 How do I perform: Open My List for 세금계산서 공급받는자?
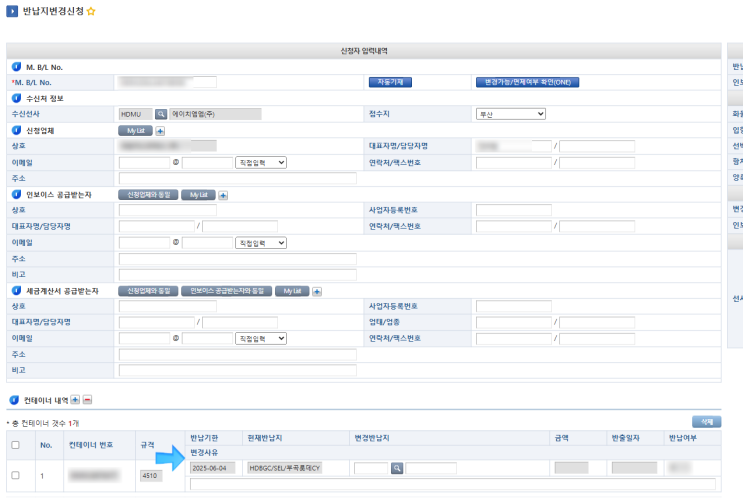[292, 291]
